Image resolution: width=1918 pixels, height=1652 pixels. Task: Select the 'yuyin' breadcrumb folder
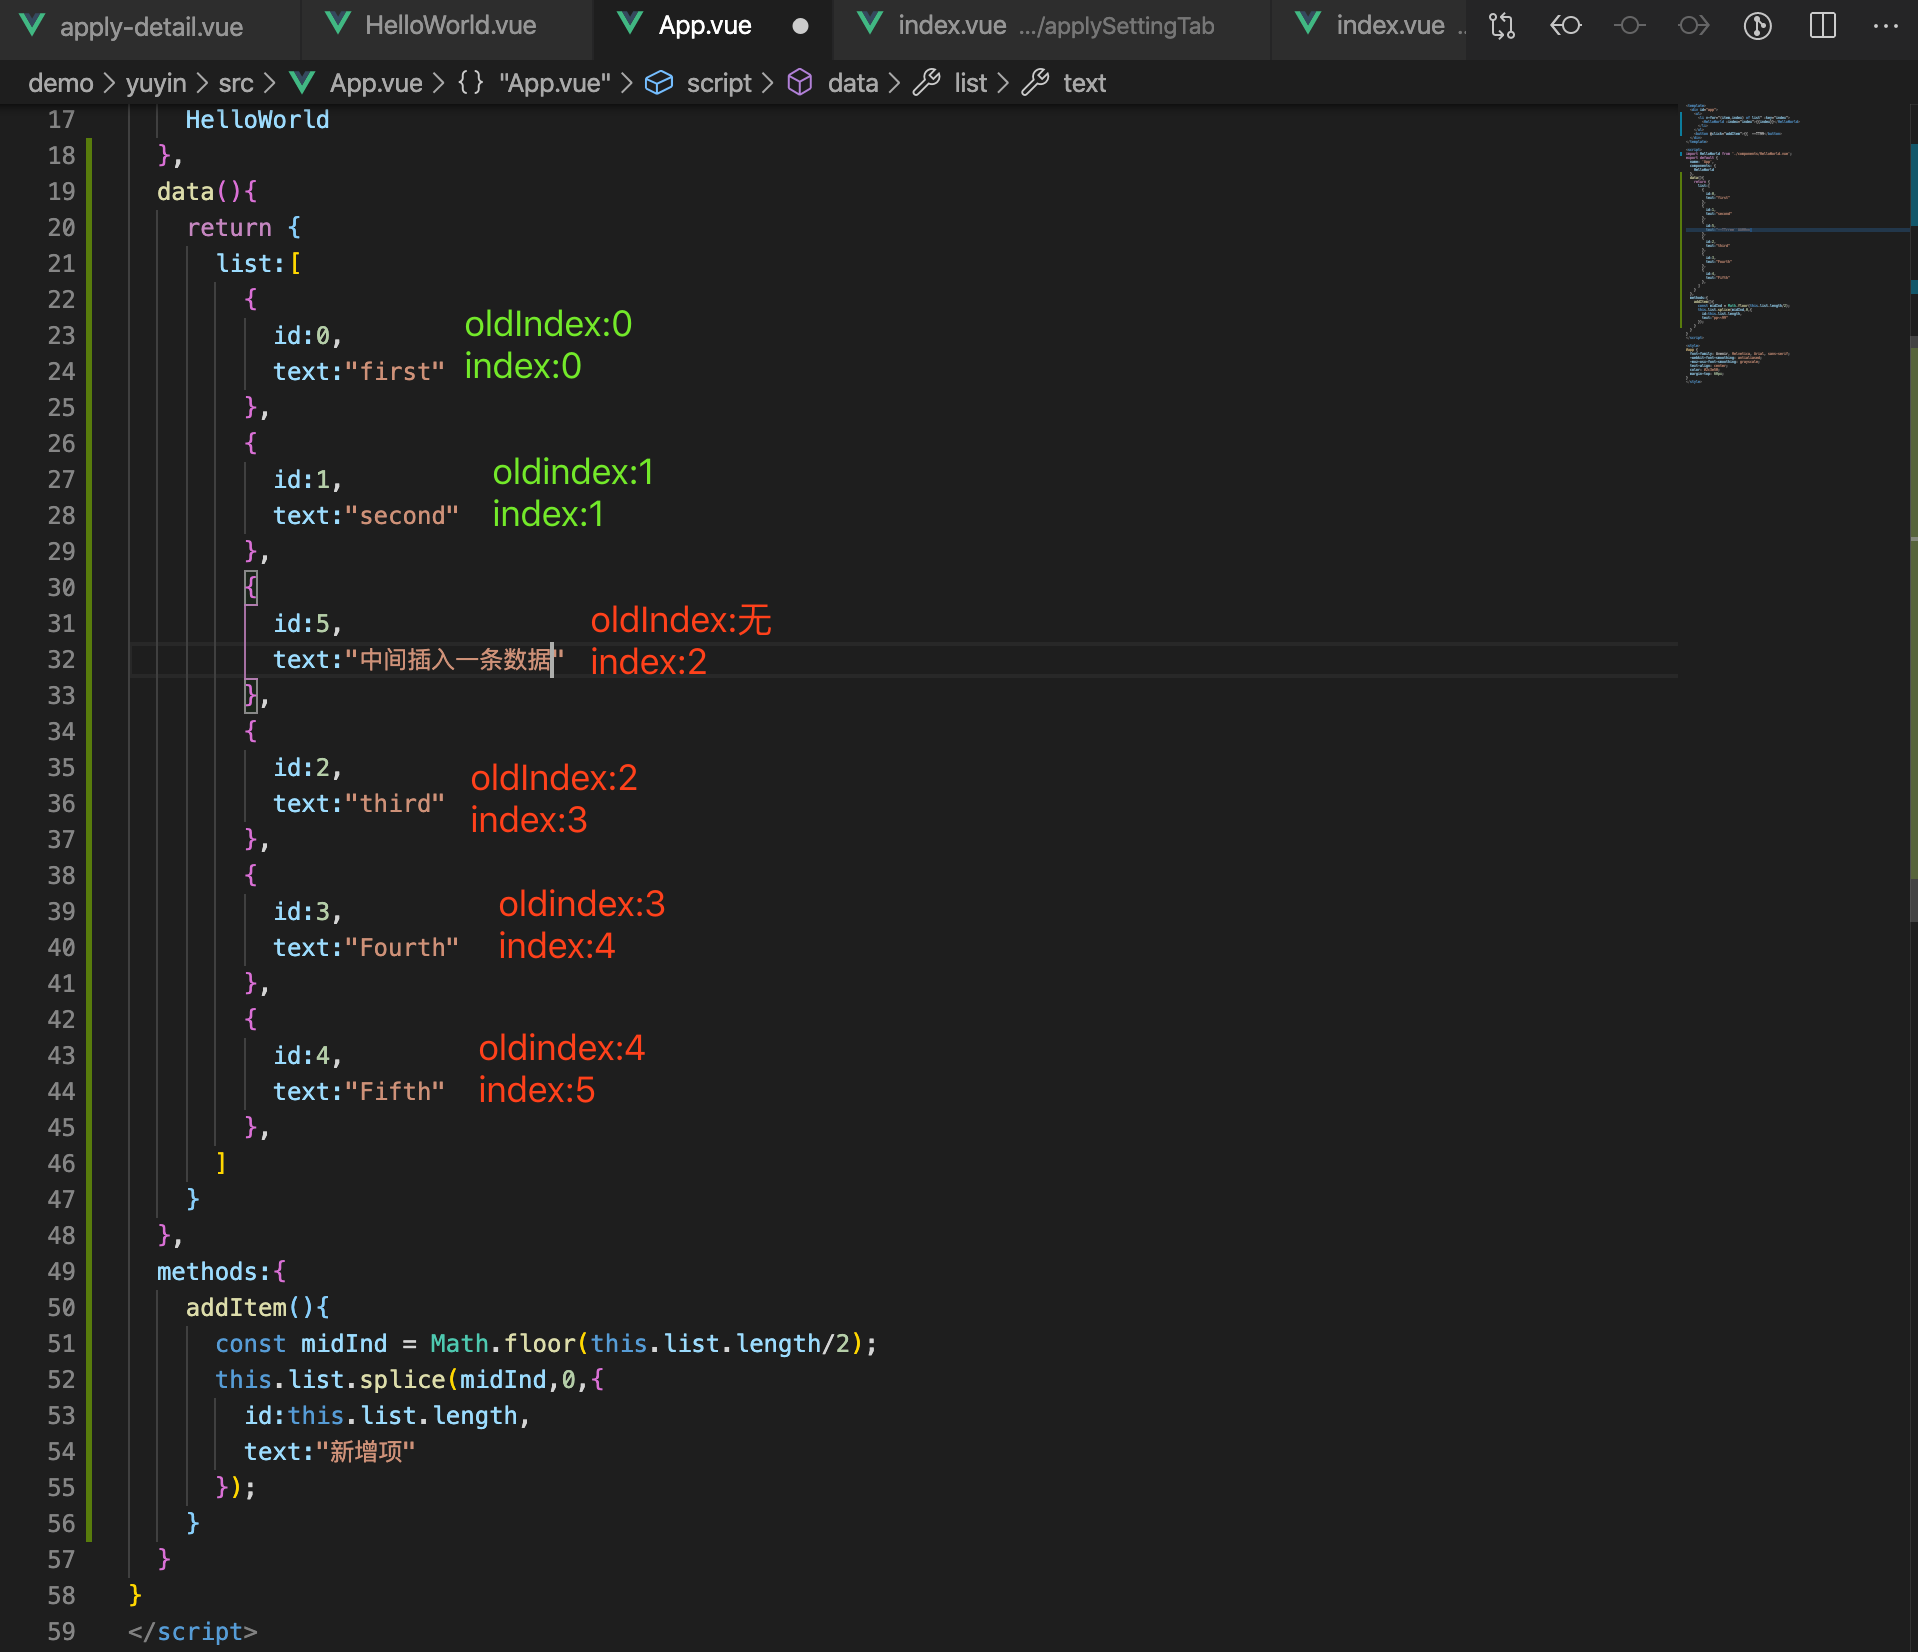click(155, 83)
